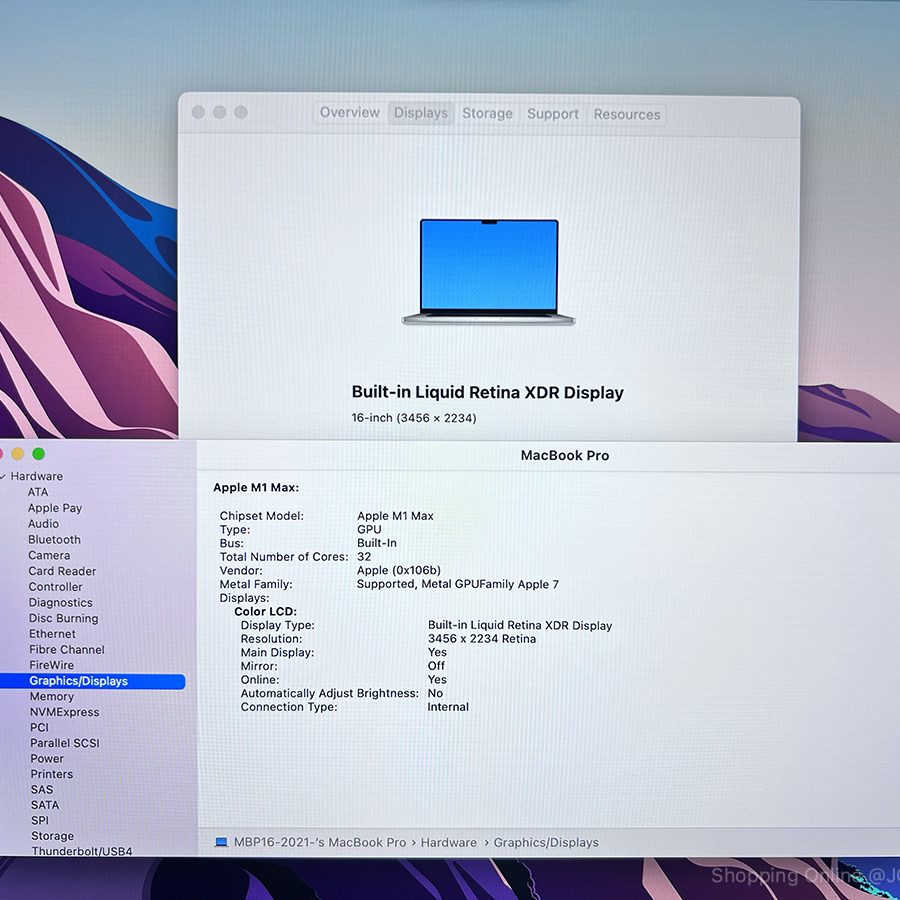Click the laptop icon in the path bar
900x900 pixels.
pyautogui.click(x=221, y=842)
